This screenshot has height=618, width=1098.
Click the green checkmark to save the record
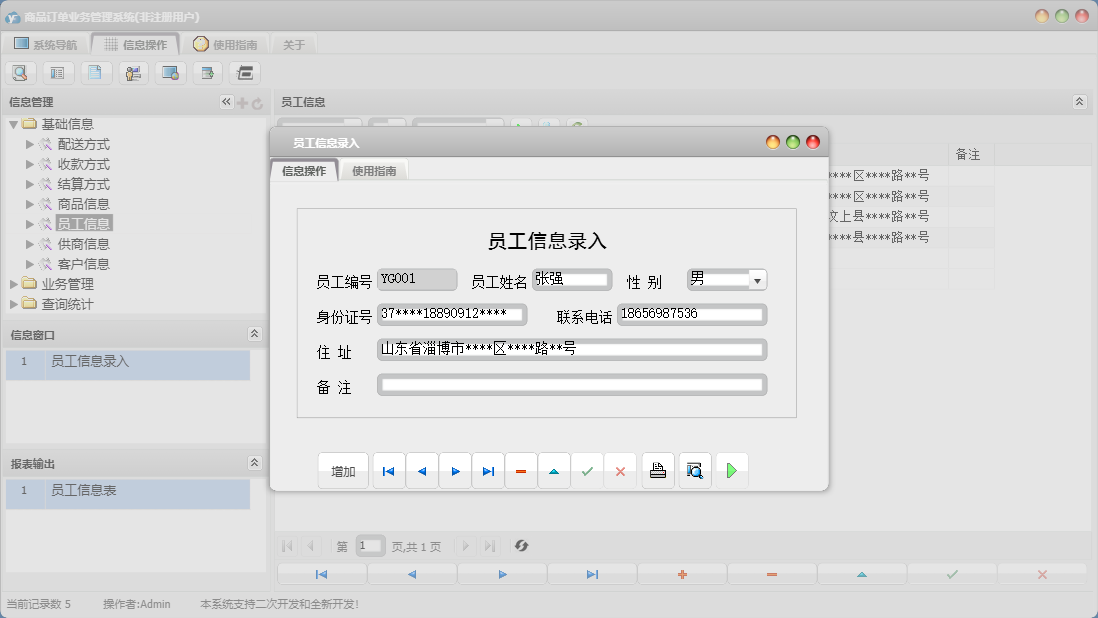pos(587,470)
